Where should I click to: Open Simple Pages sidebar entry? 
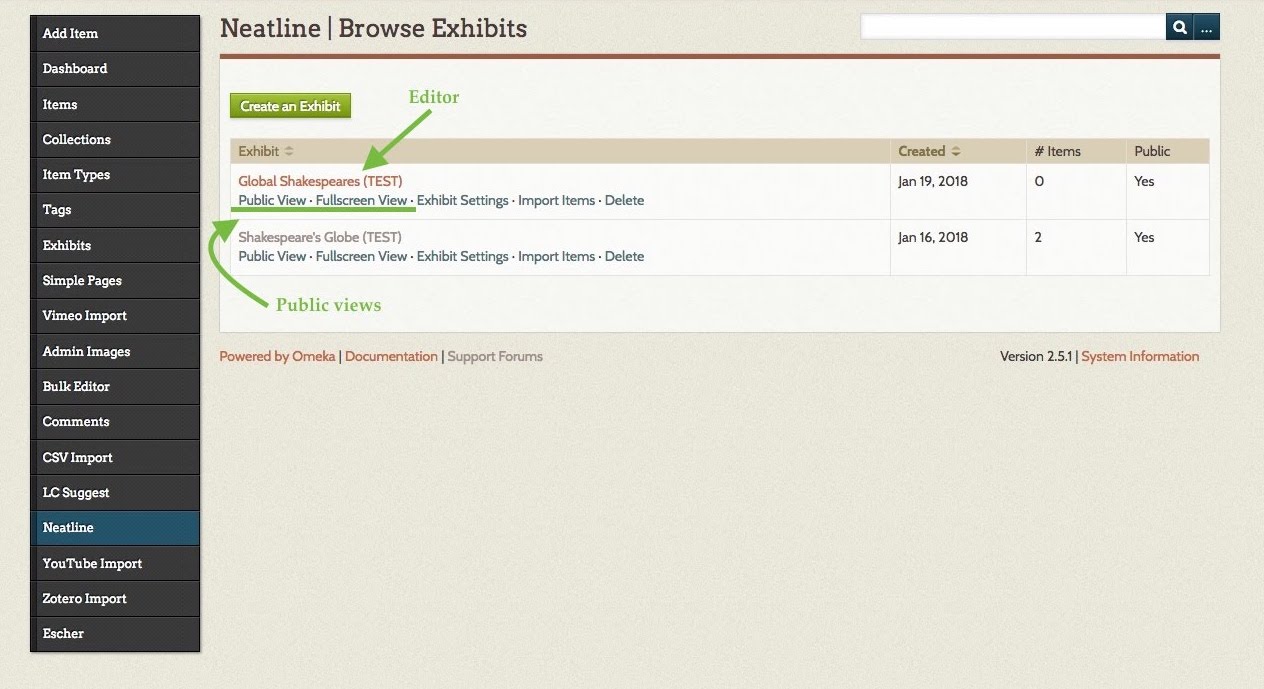[x=115, y=281]
